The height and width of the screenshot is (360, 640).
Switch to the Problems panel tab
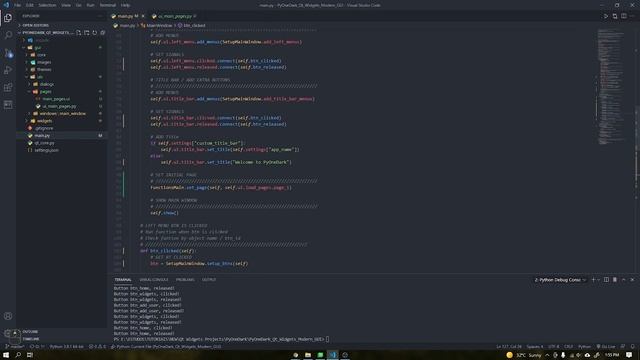[x=185, y=280]
